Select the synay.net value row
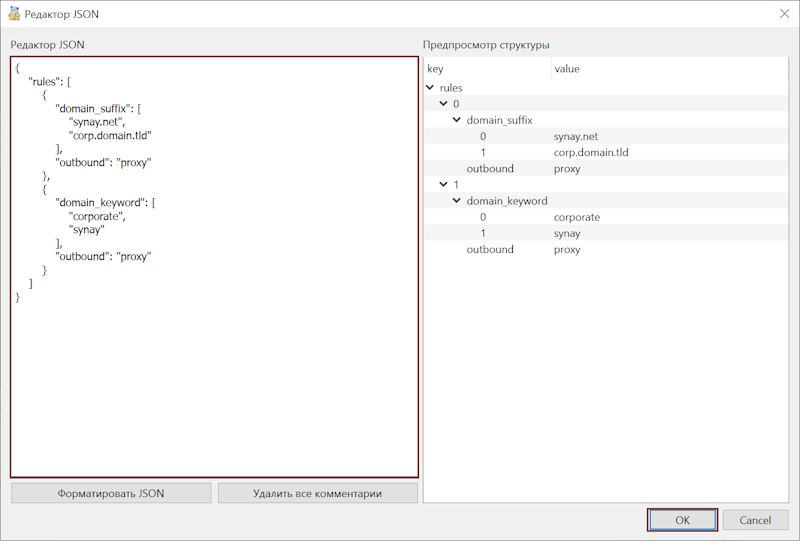This screenshot has width=800, height=557. tap(575, 136)
